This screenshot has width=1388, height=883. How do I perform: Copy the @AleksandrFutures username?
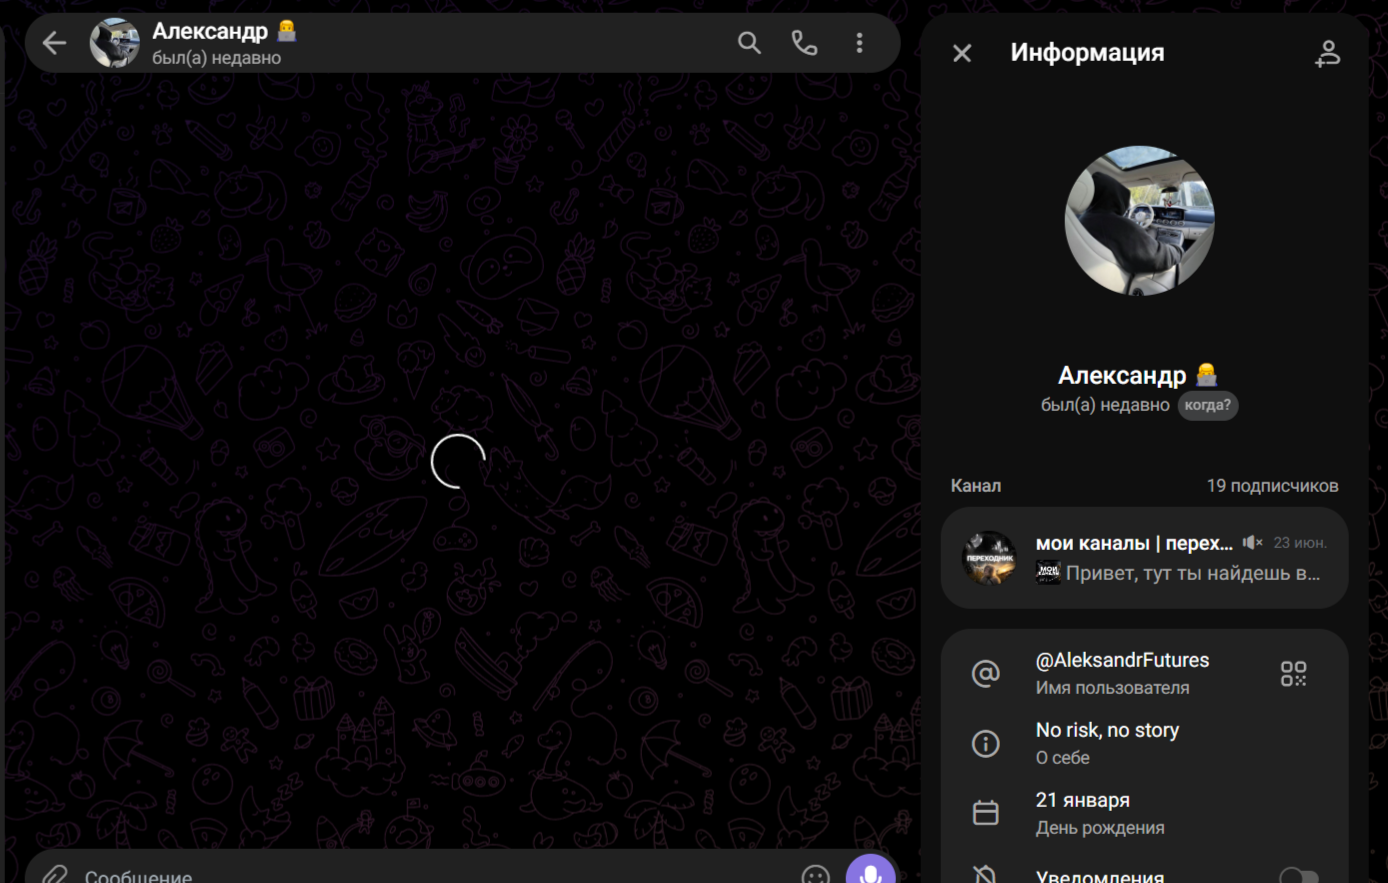pos(1122,660)
